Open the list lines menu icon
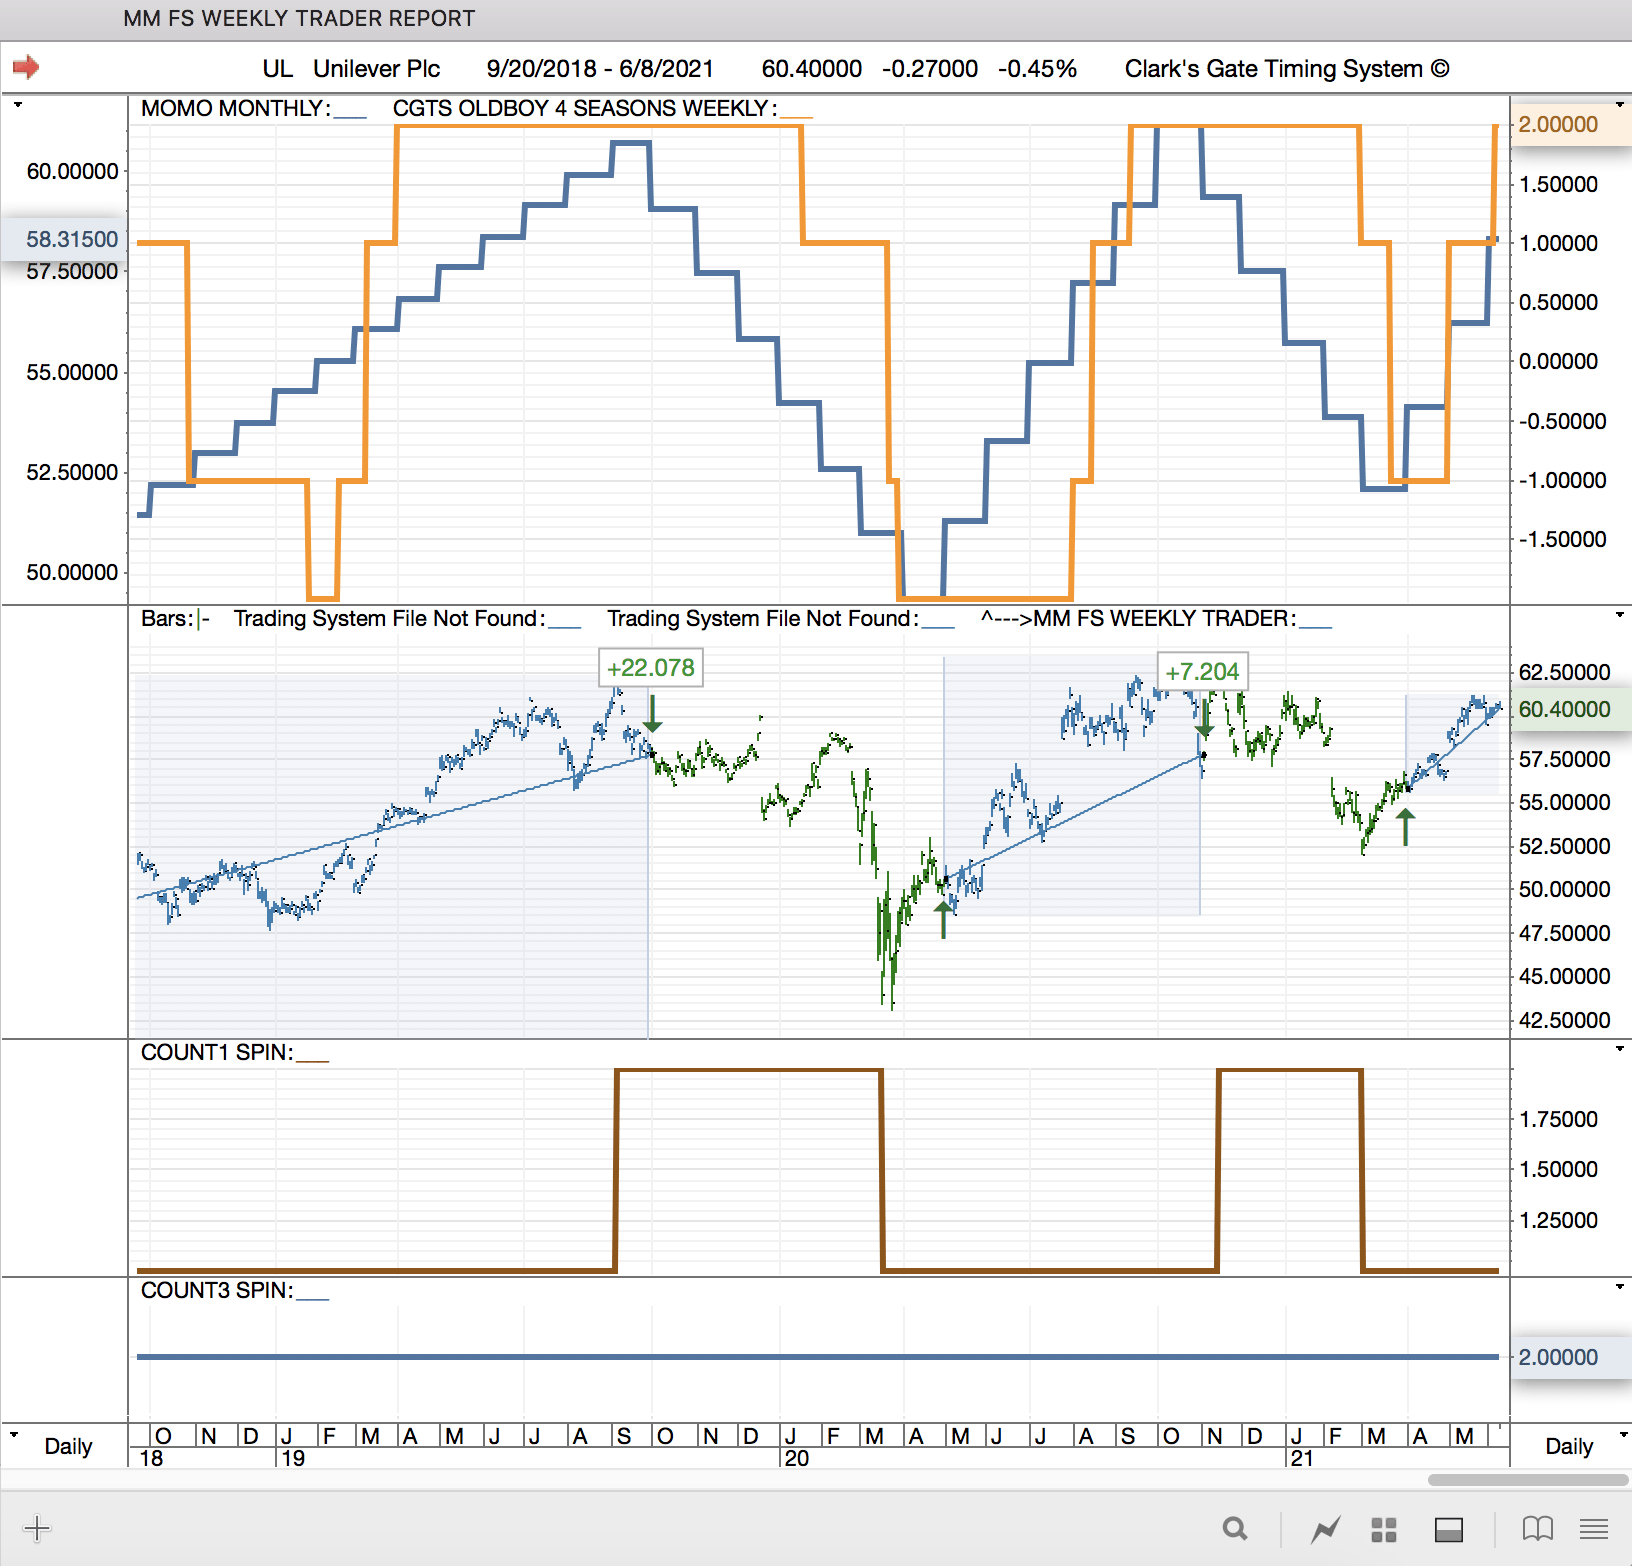The width and height of the screenshot is (1632, 1566). 1594,1528
